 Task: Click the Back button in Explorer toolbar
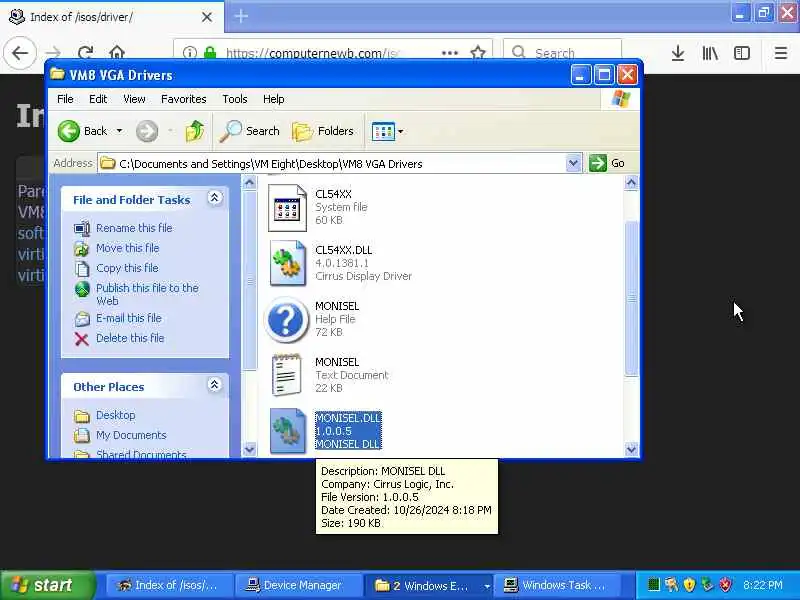(82, 131)
